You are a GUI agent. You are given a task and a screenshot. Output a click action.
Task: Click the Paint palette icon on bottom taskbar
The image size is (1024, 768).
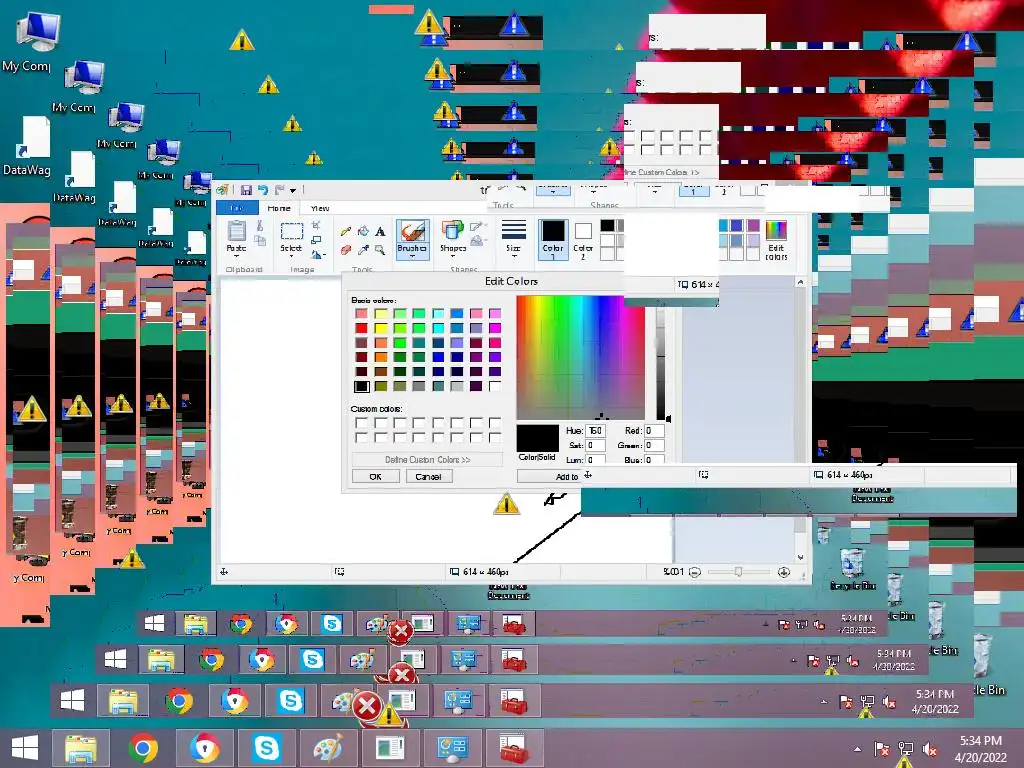[328, 748]
